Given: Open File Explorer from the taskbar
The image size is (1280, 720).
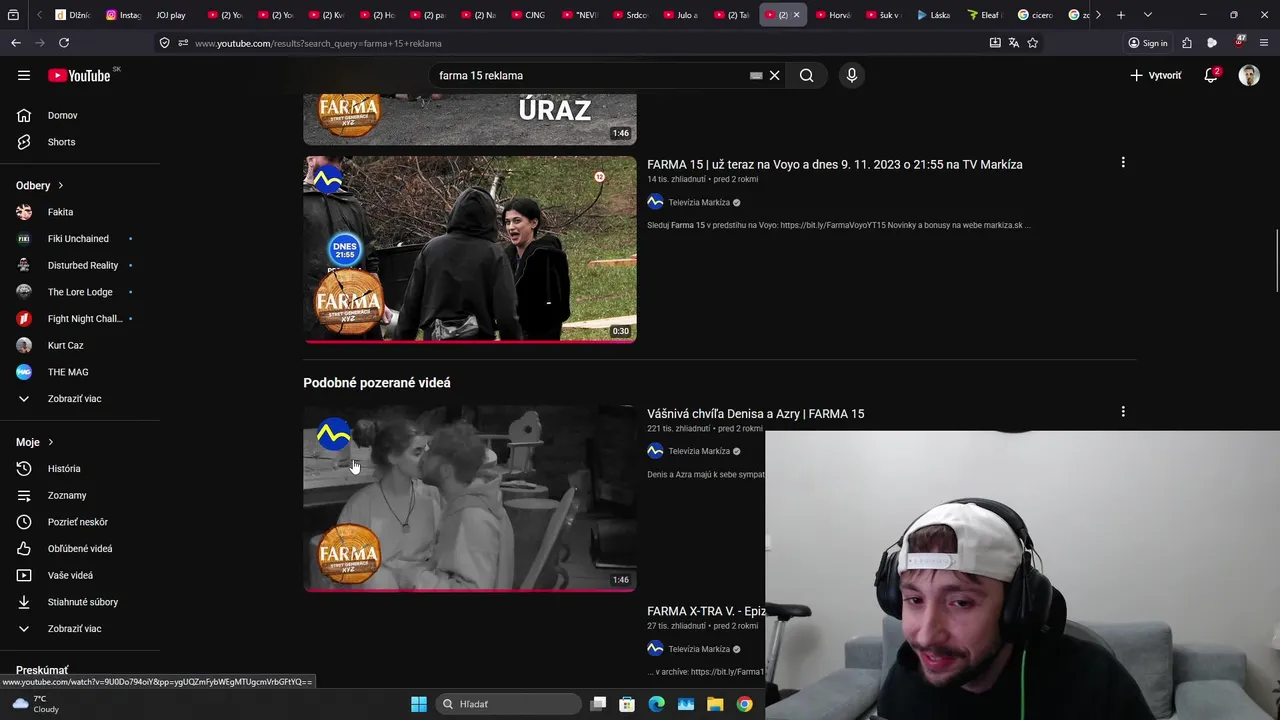Looking at the screenshot, I should pyautogui.click(x=715, y=704).
